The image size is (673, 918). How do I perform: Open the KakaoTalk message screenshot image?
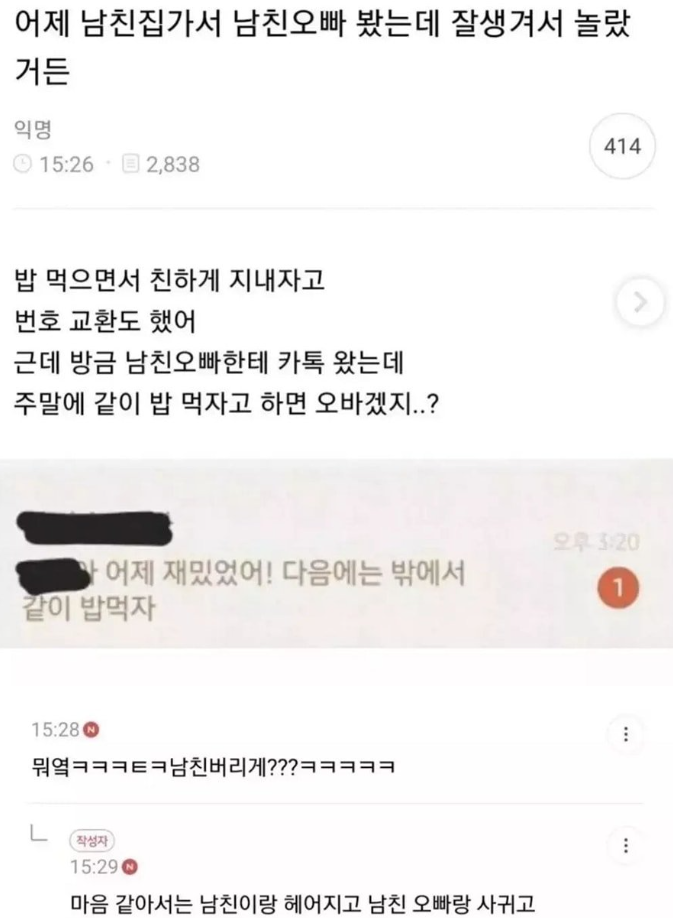tap(336, 553)
